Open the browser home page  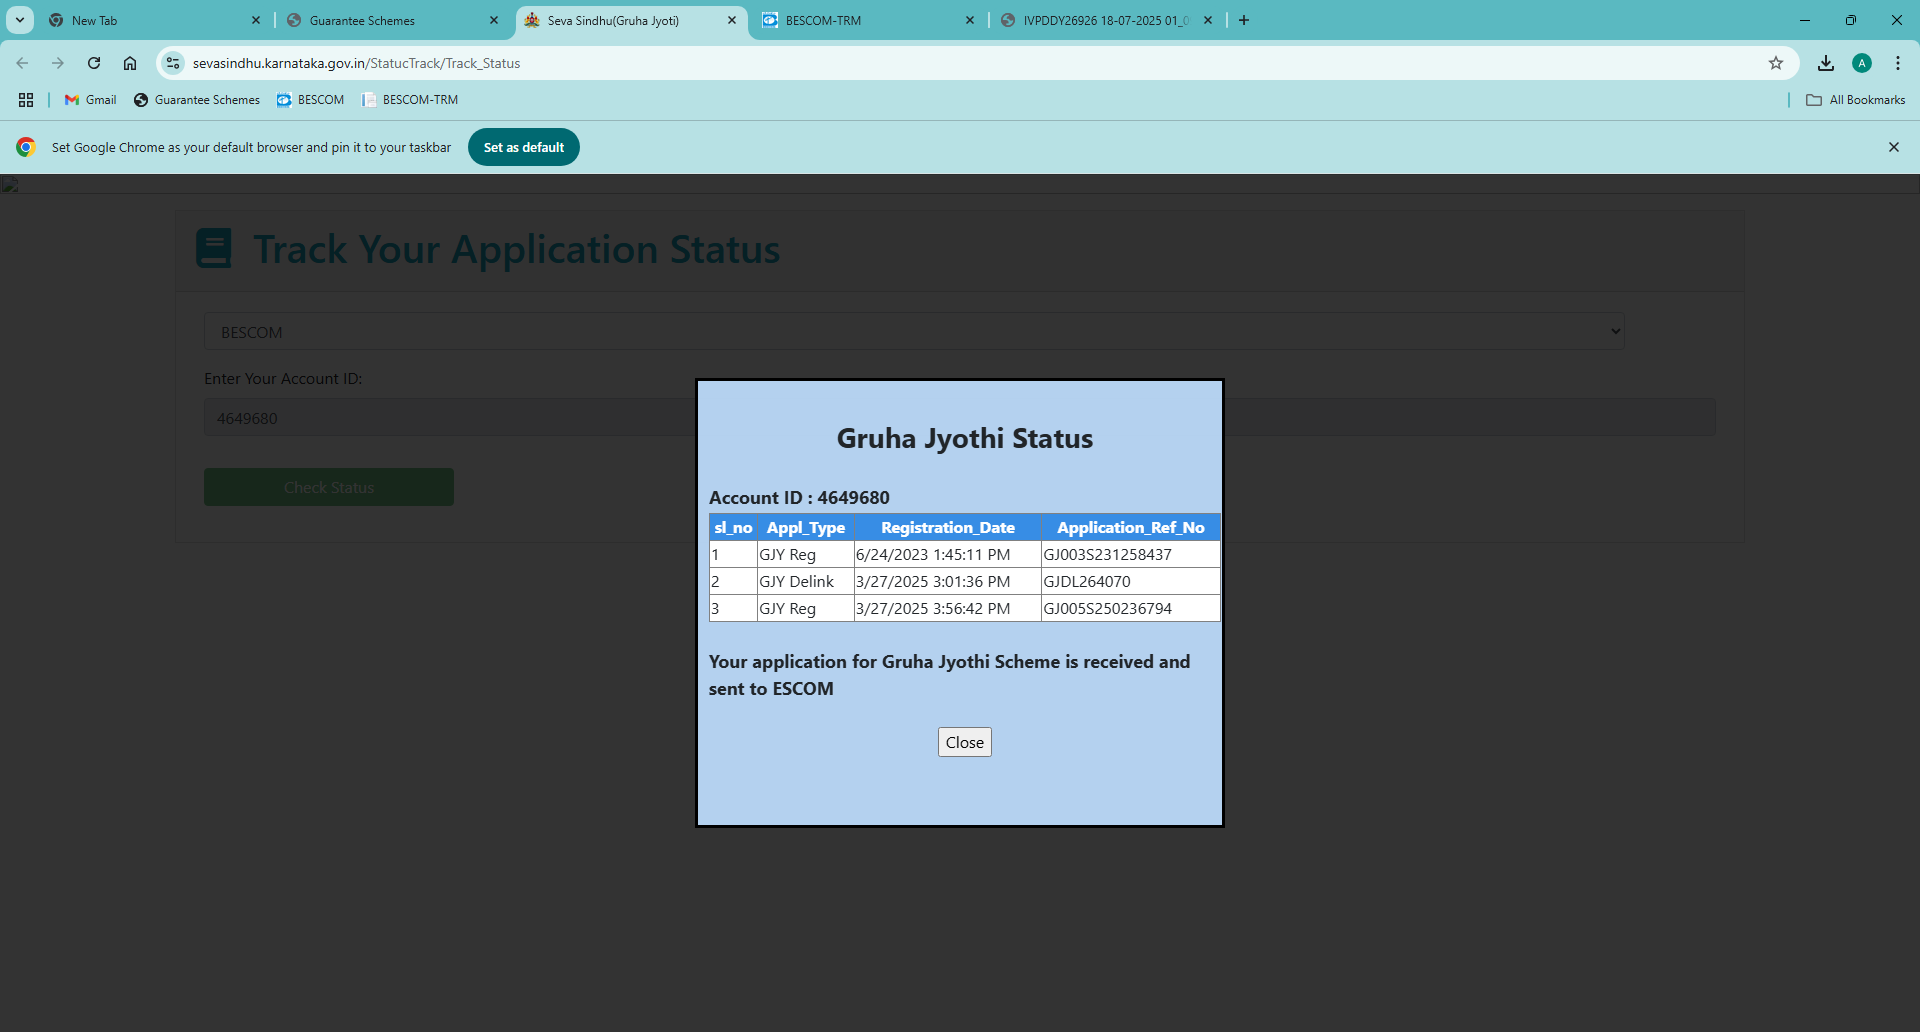coord(130,63)
